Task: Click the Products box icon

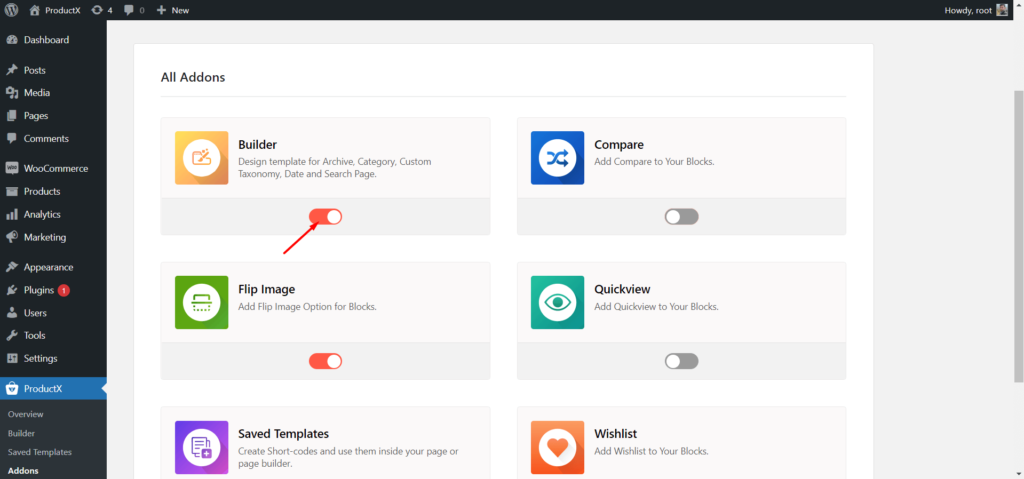Action: pyautogui.click(x=12, y=191)
